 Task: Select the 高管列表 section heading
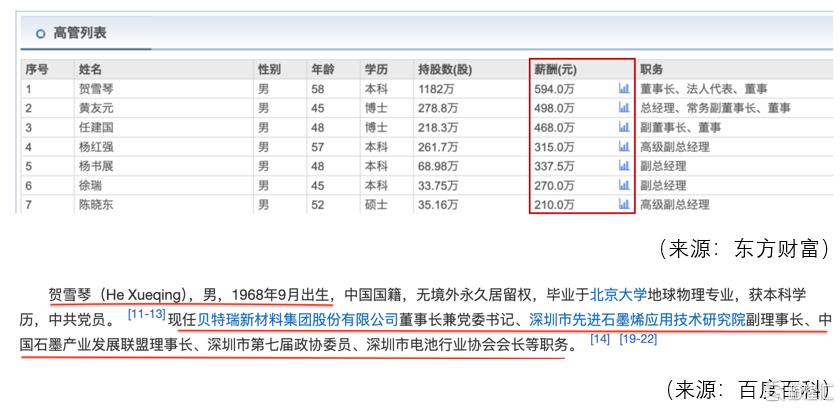[80, 33]
